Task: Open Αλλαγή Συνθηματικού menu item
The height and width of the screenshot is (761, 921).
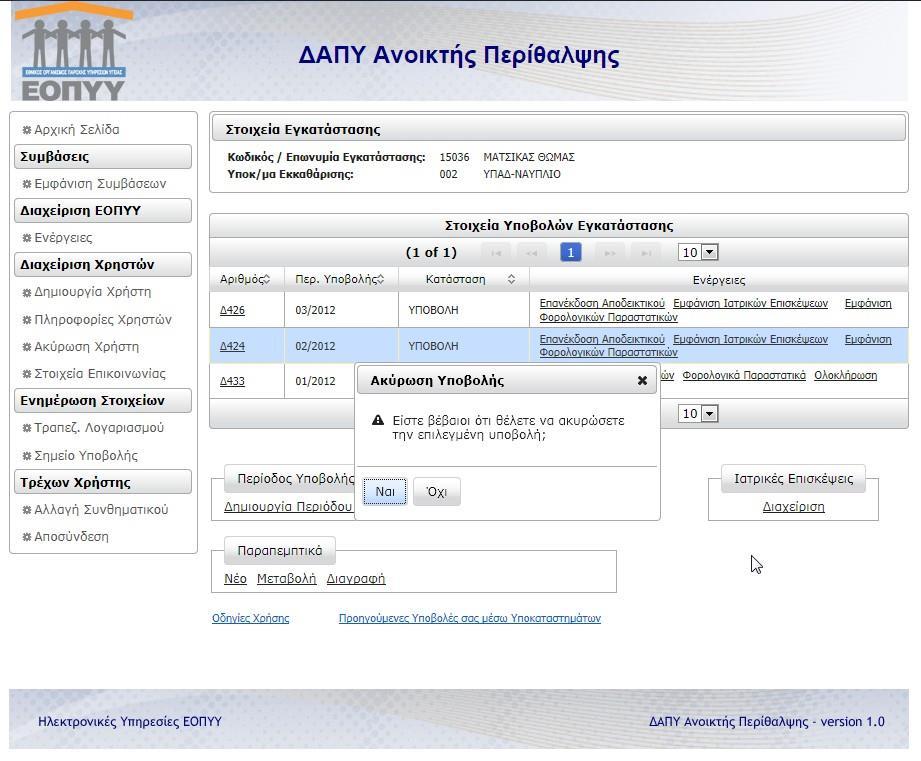Action: [x=101, y=509]
